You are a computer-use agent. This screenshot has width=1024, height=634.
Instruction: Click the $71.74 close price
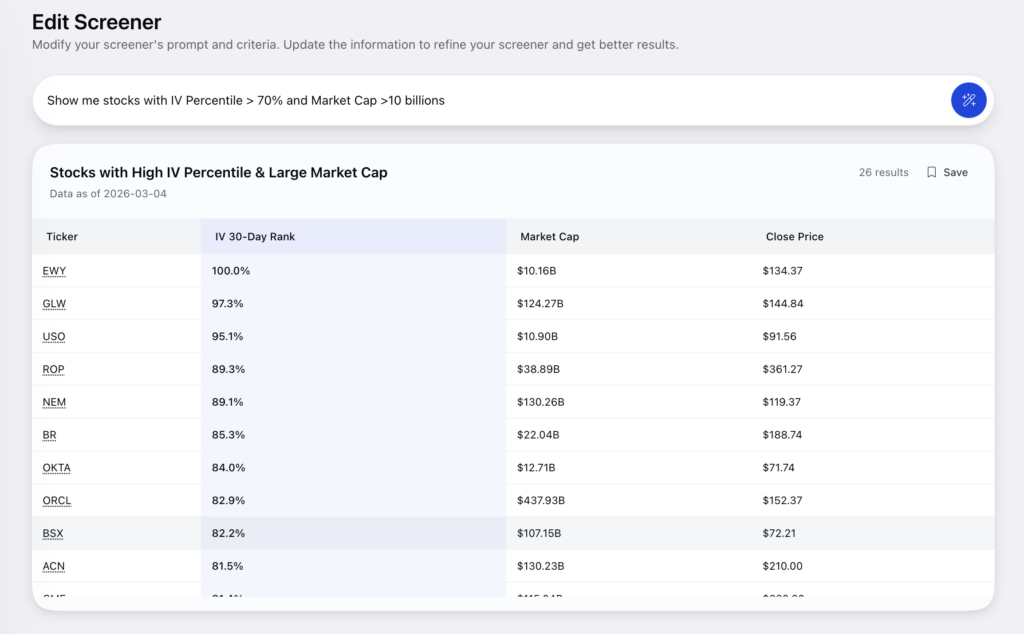pyautogui.click(x=778, y=468)
